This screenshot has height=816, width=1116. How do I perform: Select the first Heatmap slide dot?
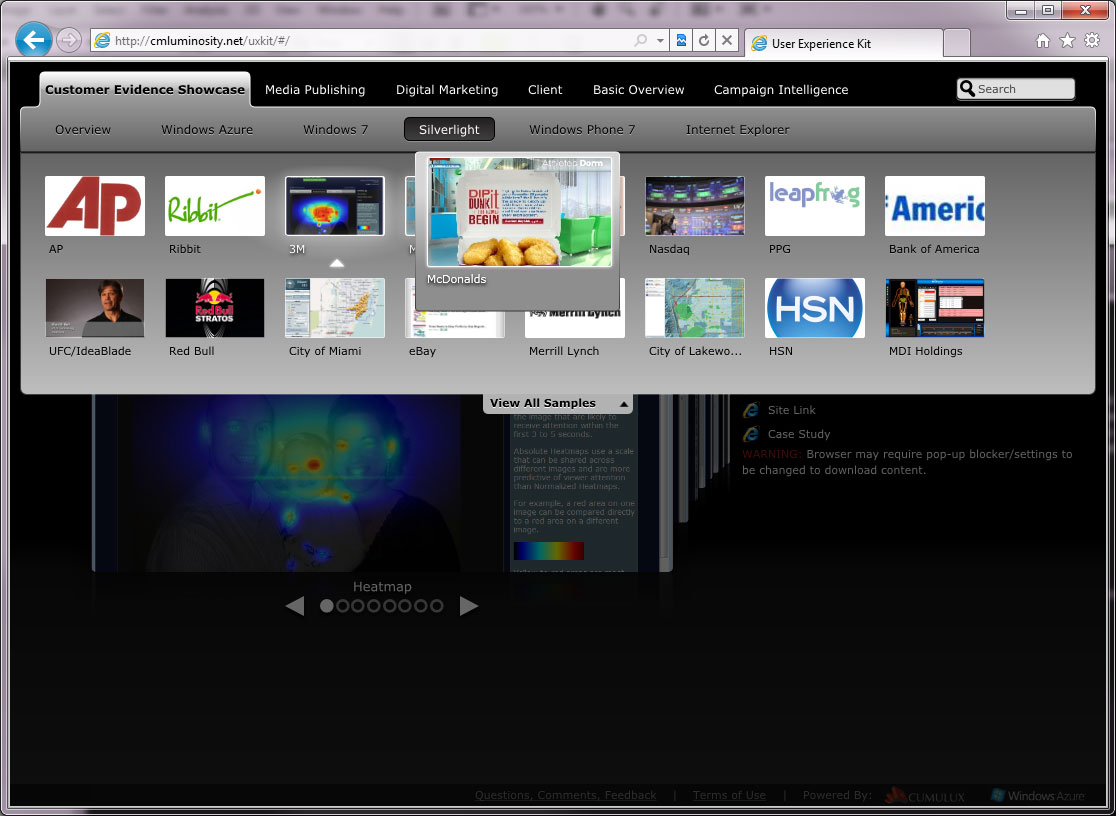pos(327,606)
